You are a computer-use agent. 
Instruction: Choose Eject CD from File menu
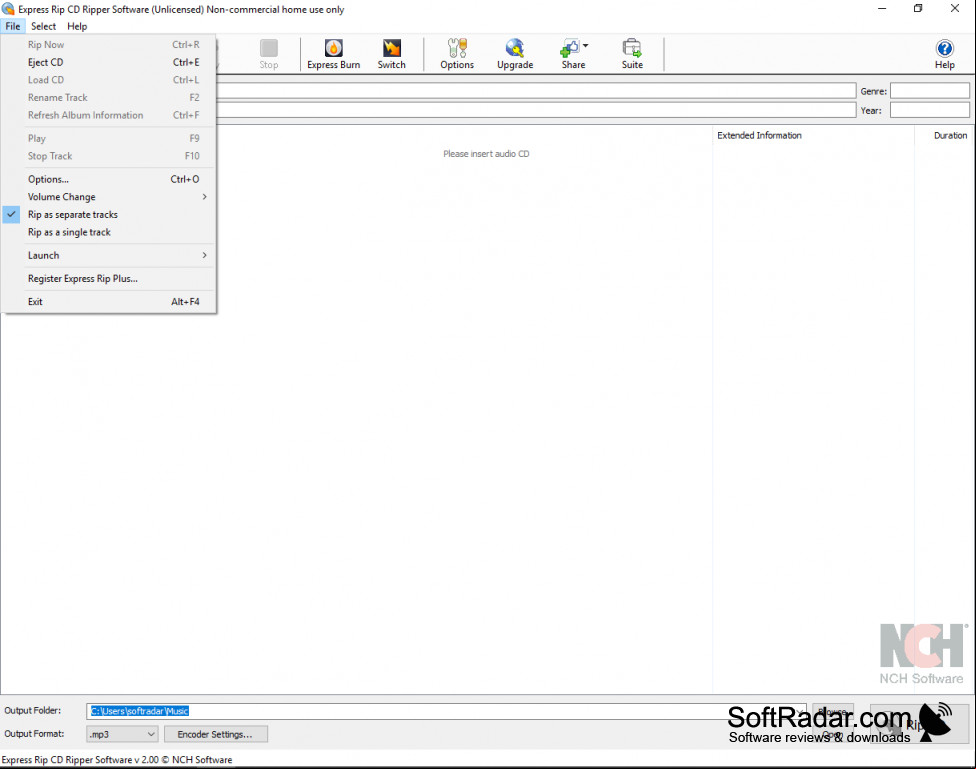click(x=108, y=62)
